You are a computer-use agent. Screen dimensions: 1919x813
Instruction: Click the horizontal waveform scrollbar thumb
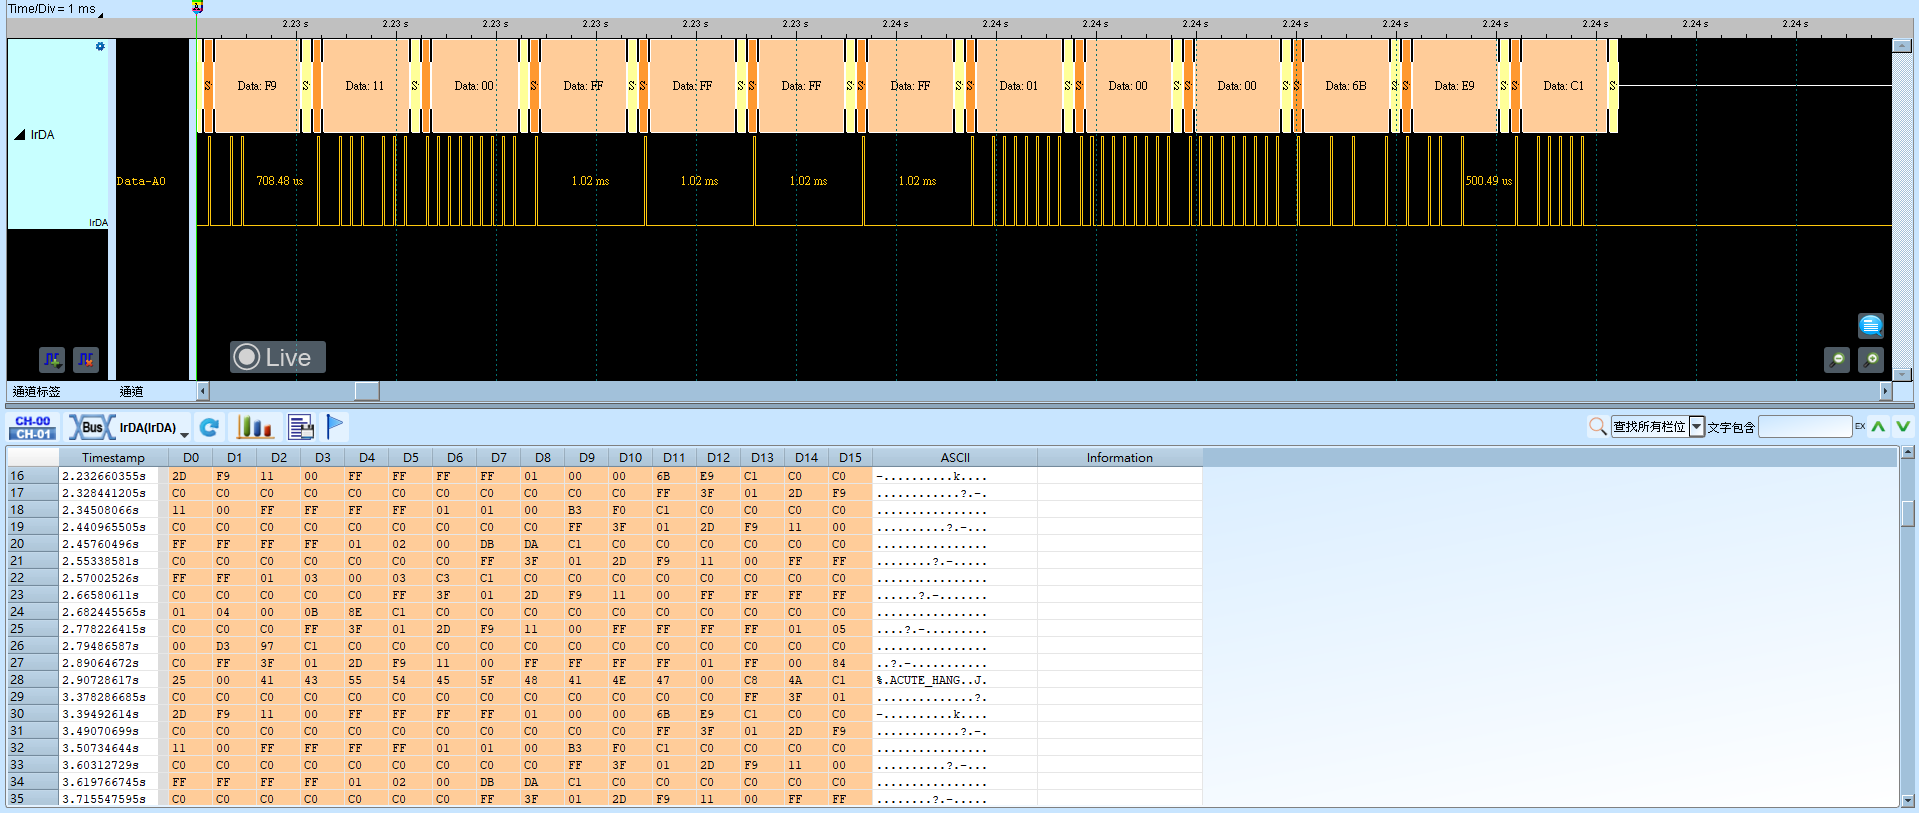367,391
